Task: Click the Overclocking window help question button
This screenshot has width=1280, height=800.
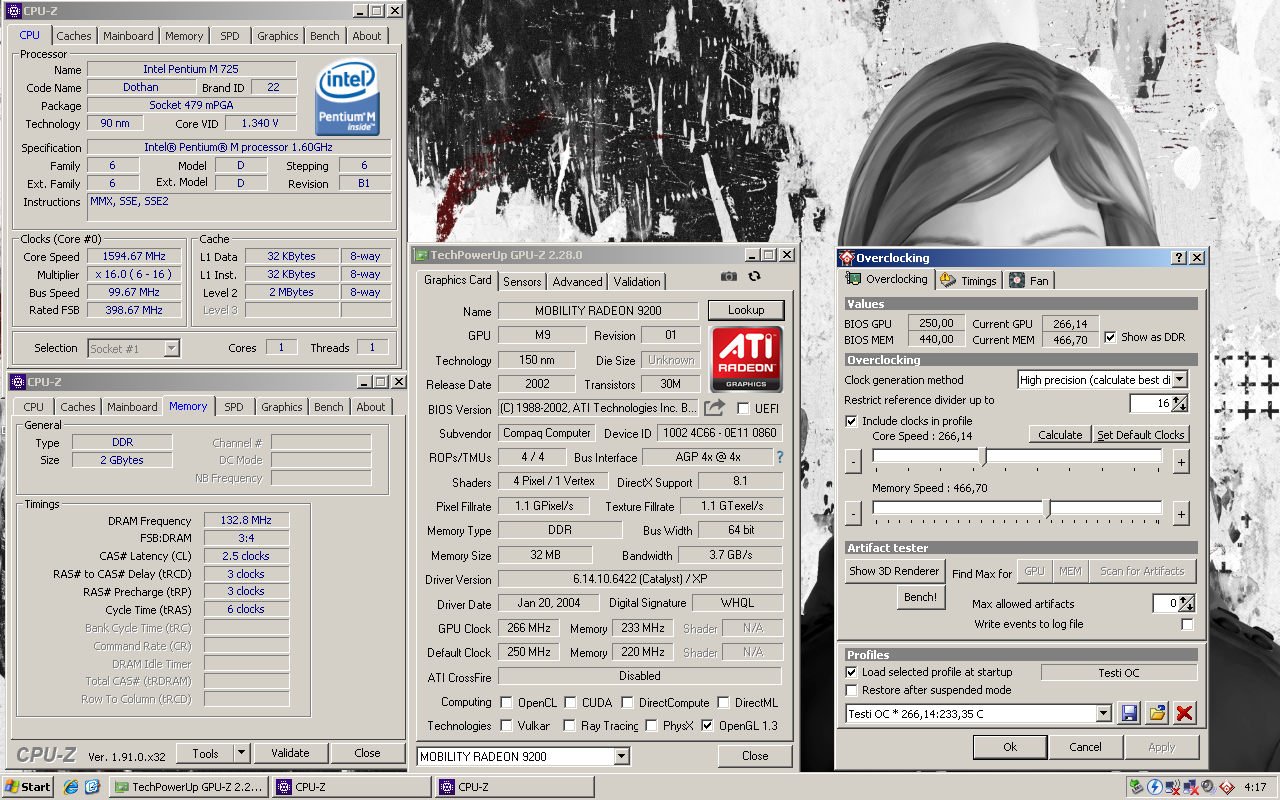Action: click(x=1179, y=258)
